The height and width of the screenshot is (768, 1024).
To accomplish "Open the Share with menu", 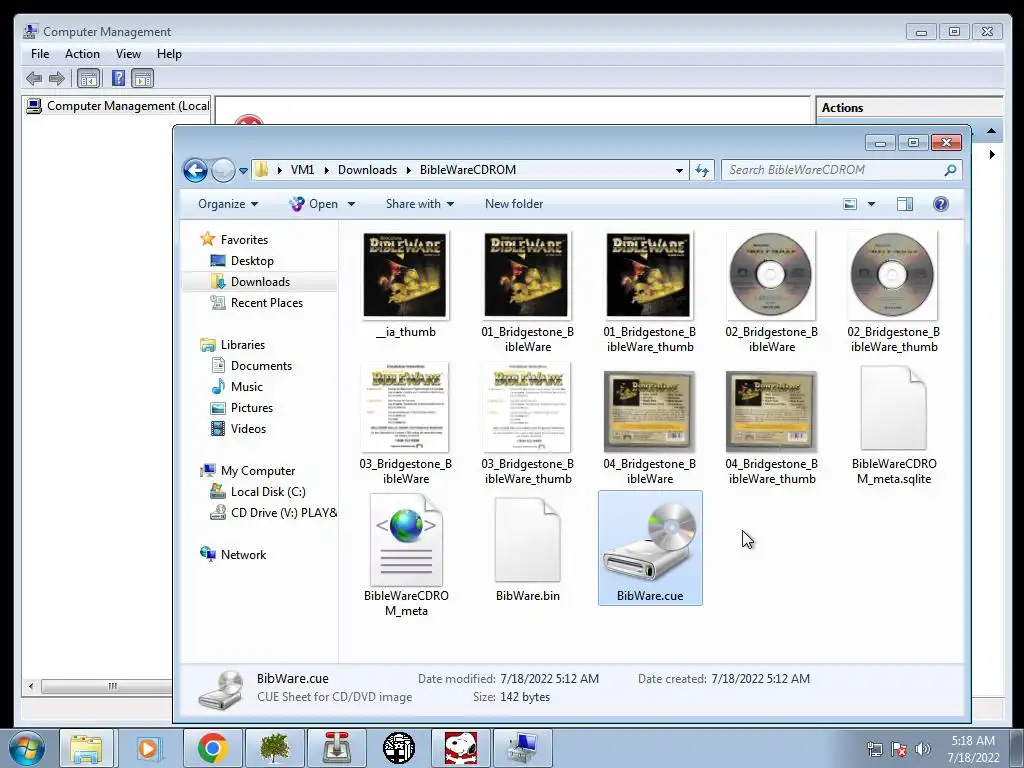I will (x=419, y=204).
